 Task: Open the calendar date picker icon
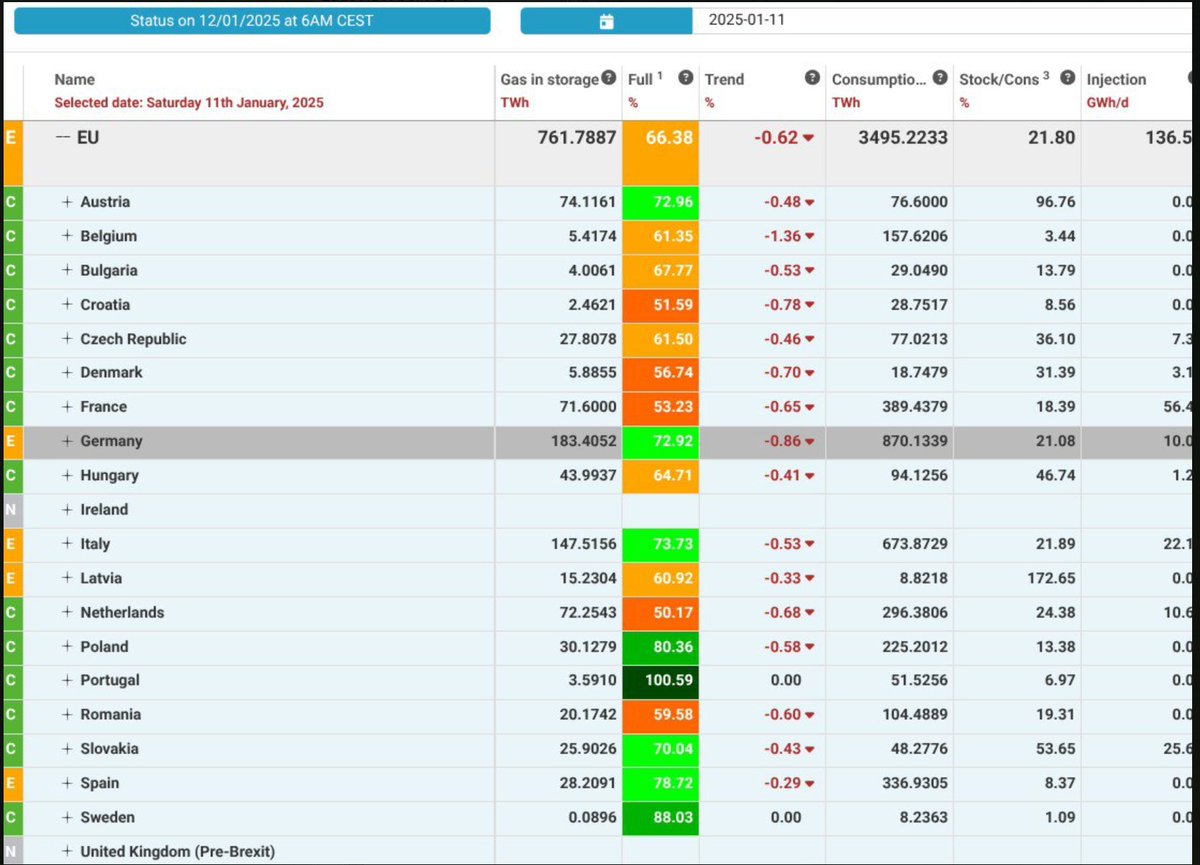pyautogui.click(x=606, y=21)
